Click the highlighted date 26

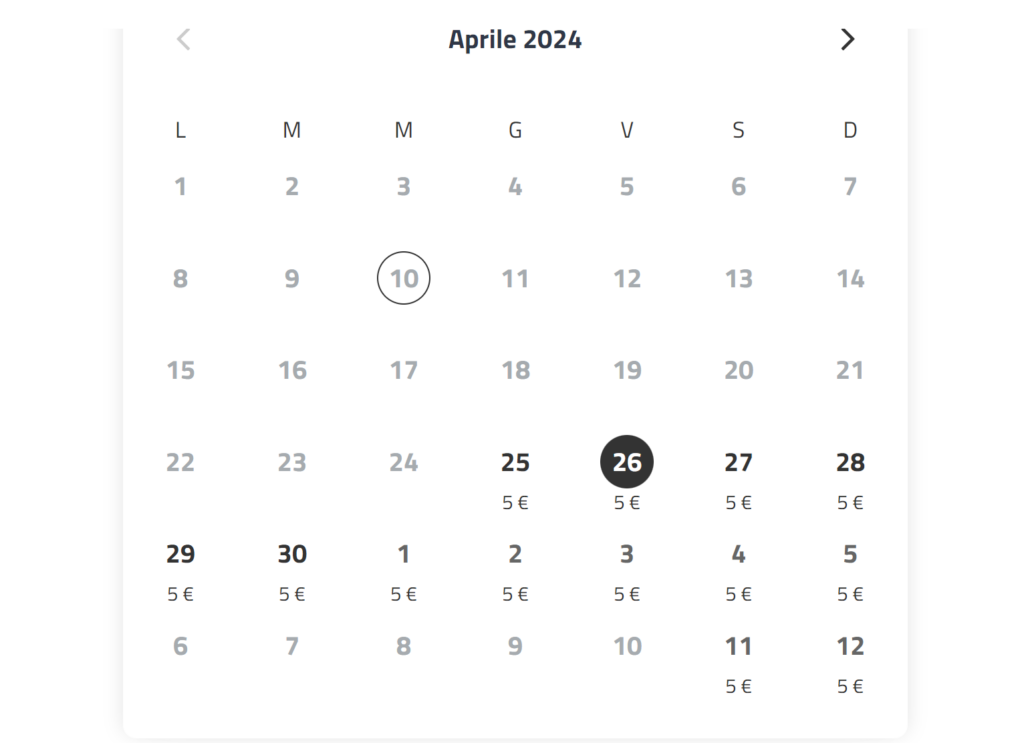pyautogui.click(x=627, y=463)
